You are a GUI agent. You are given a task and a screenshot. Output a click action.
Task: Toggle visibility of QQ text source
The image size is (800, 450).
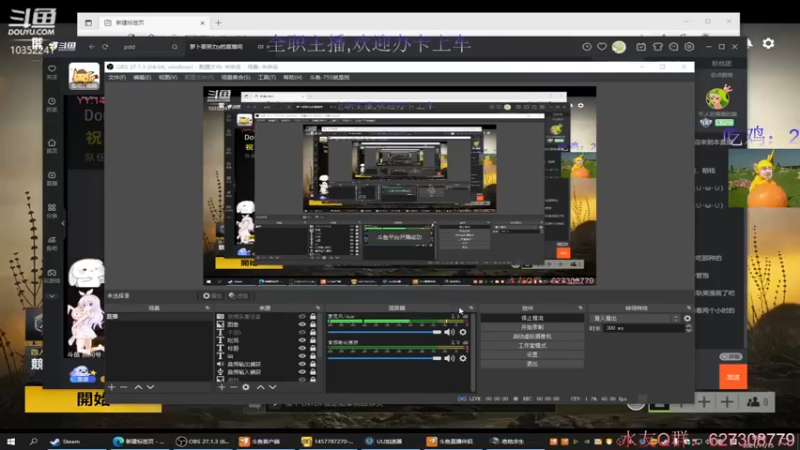[x=302, y=356]
